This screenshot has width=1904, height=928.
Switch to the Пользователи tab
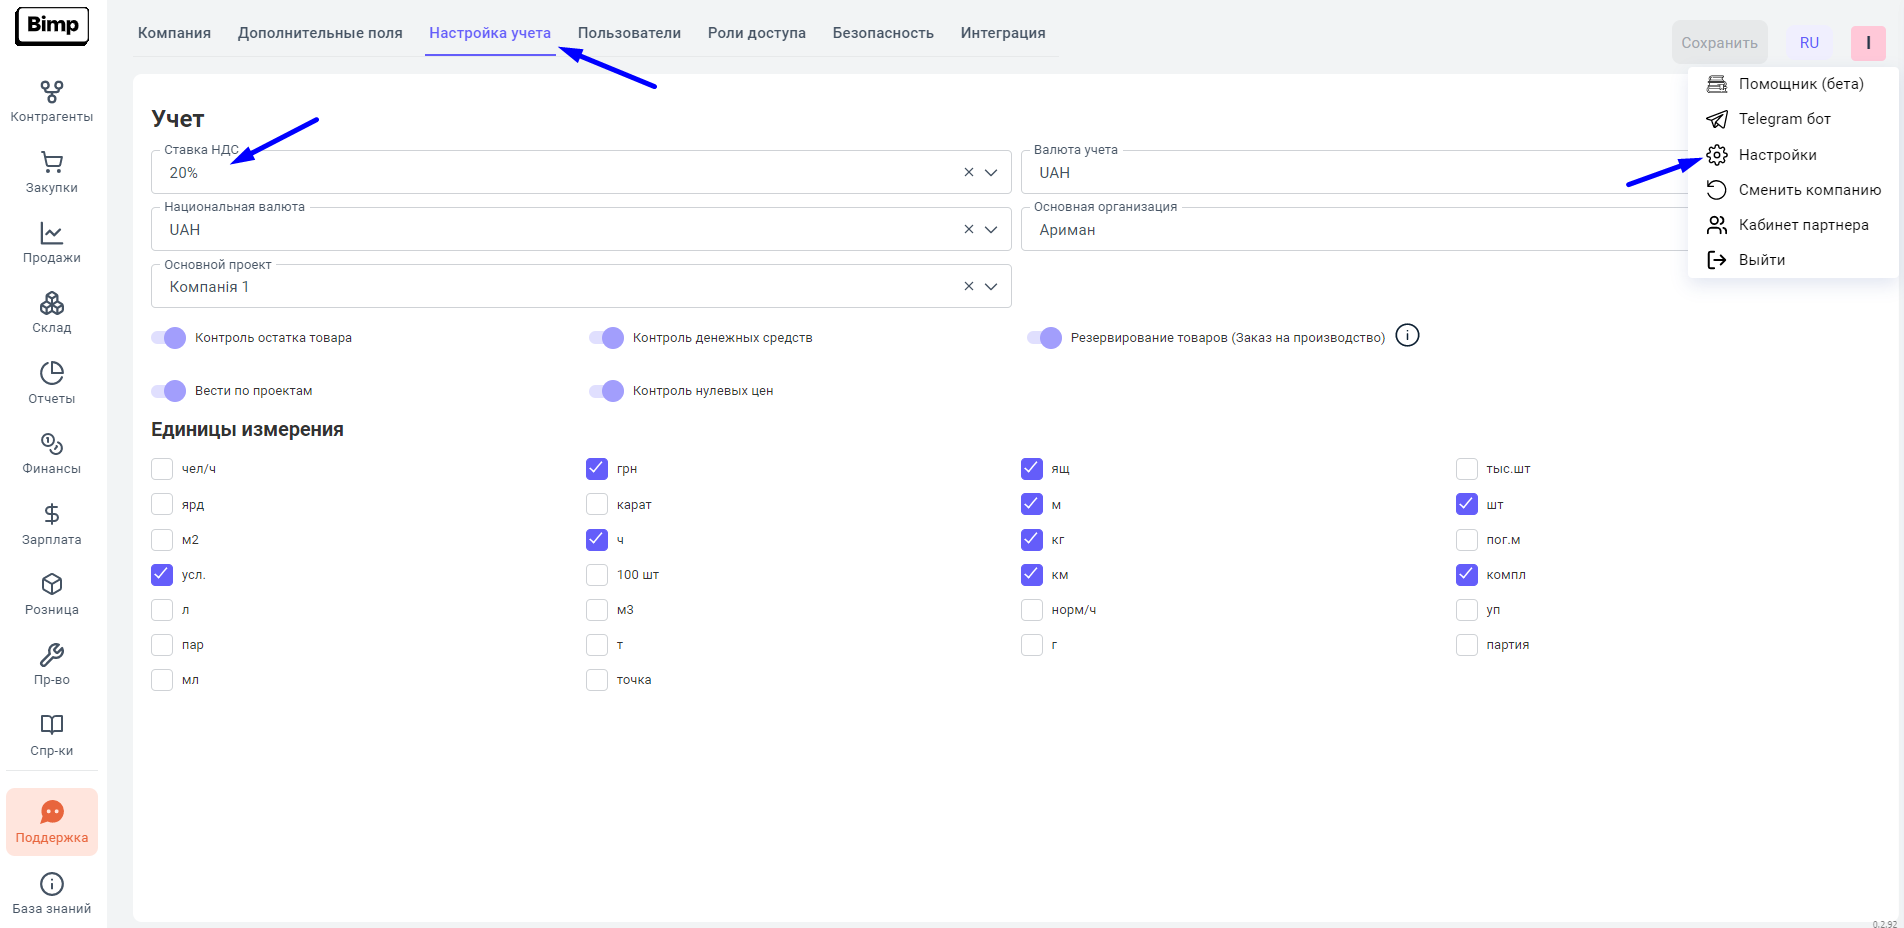(x=629, y=33)
